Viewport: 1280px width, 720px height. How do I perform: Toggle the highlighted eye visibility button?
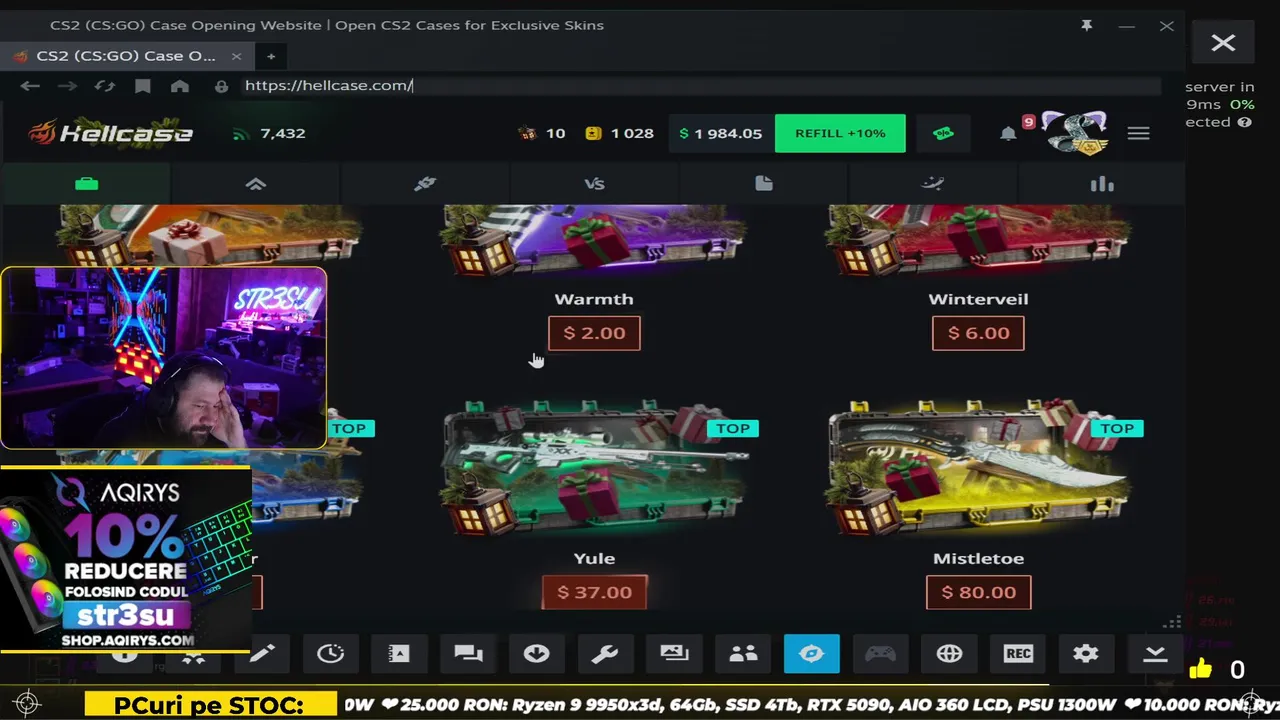[812, 654]
